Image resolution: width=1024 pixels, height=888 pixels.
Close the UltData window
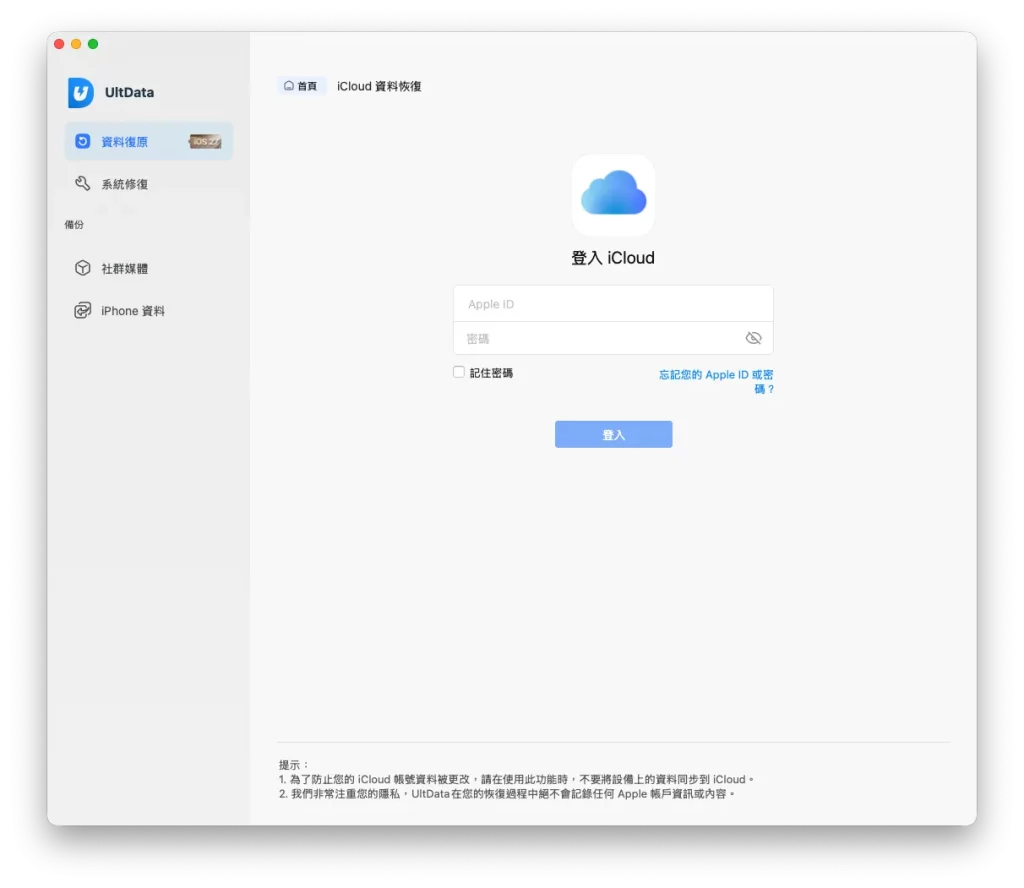click(59, 44)
